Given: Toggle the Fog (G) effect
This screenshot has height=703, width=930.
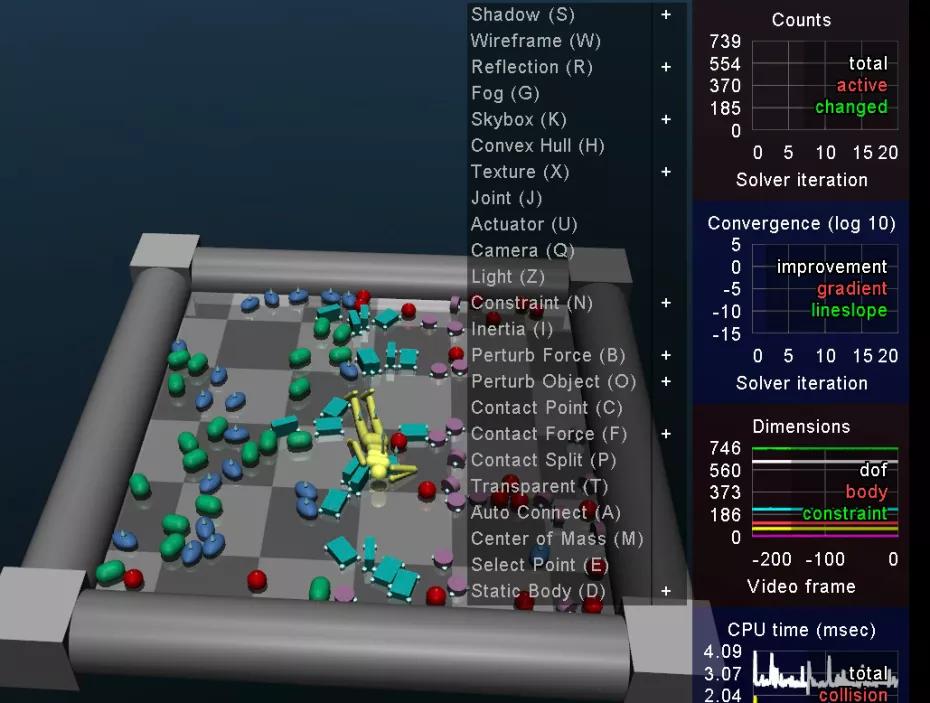Looking at the screenshot, I should (504, 93).
